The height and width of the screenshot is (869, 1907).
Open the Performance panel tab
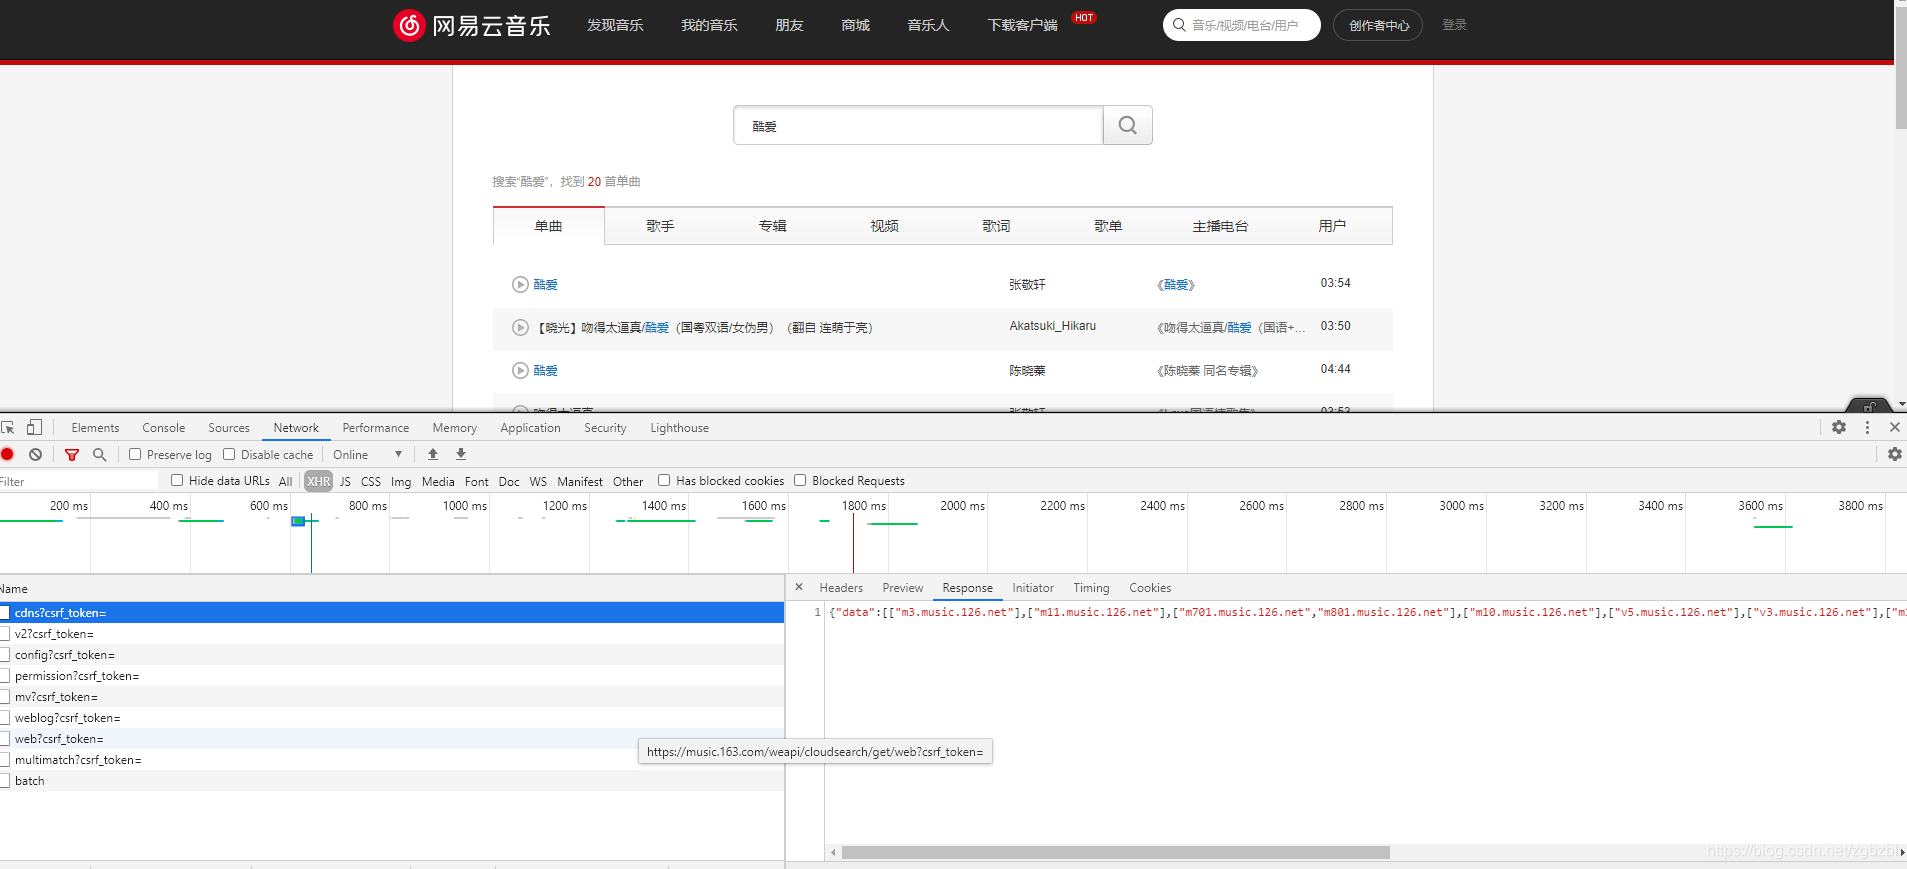pos(376,427)
